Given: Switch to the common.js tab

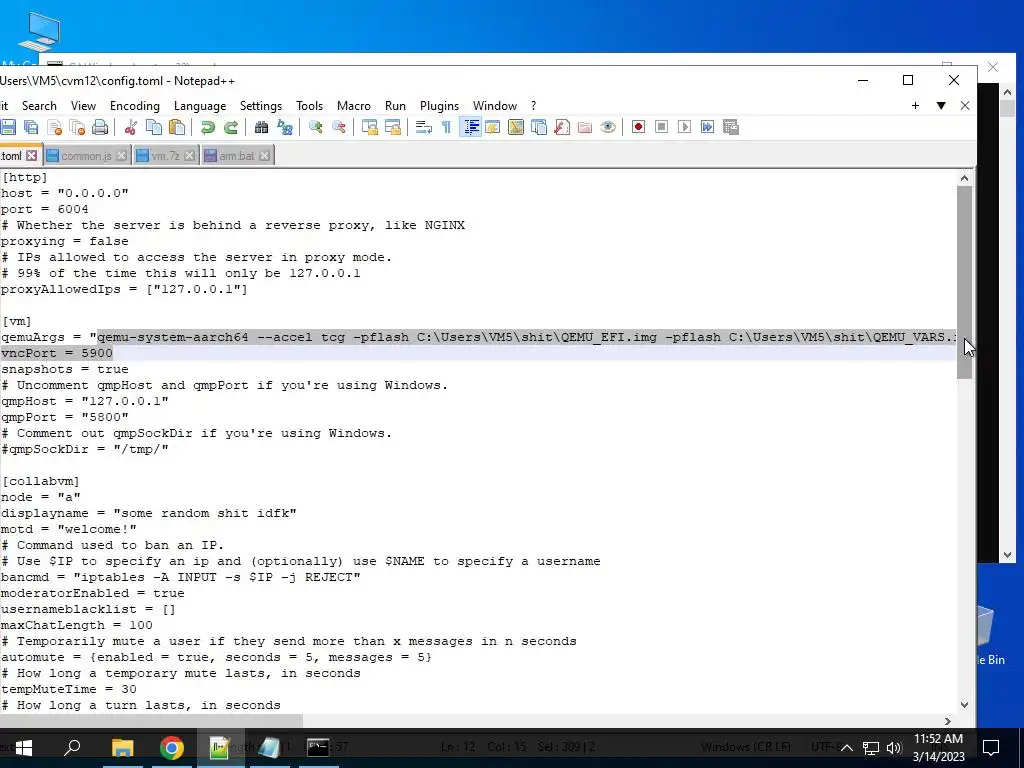Looking at the screenshot, I should tap(86, 156).
